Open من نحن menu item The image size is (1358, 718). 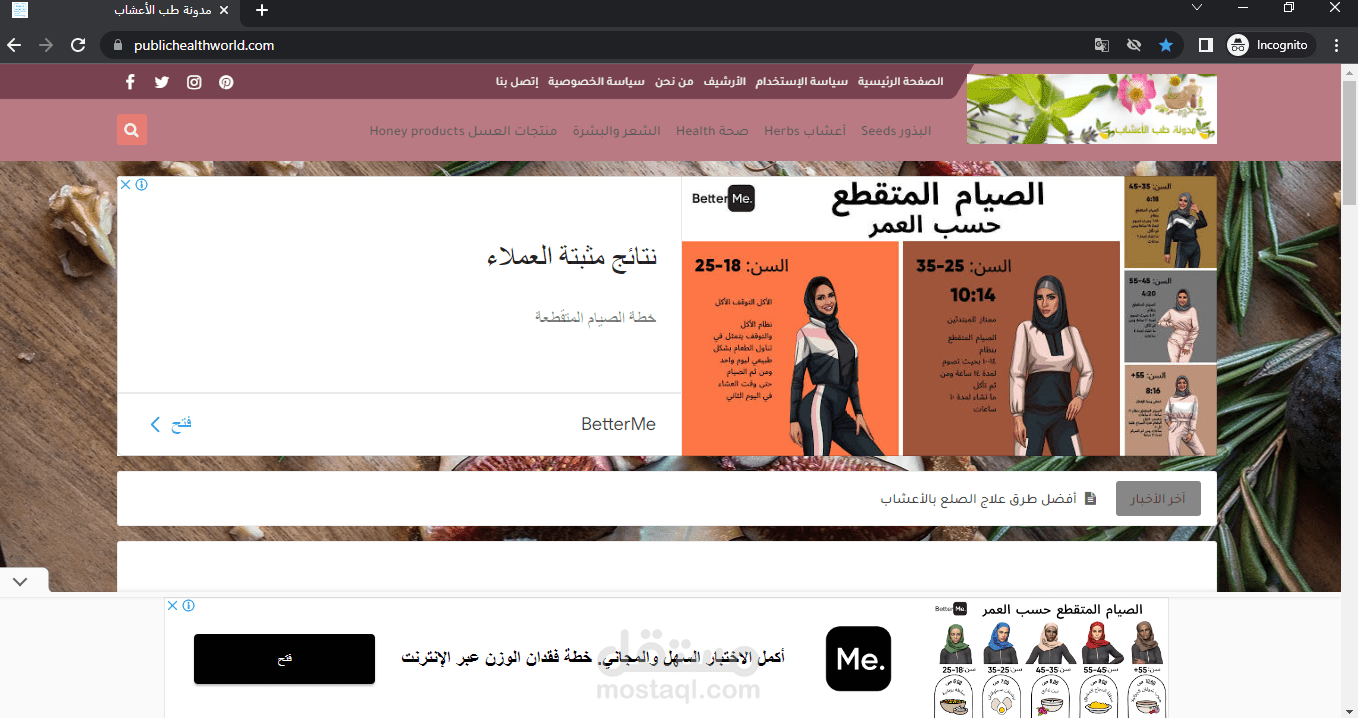click(x=674, y=81)
